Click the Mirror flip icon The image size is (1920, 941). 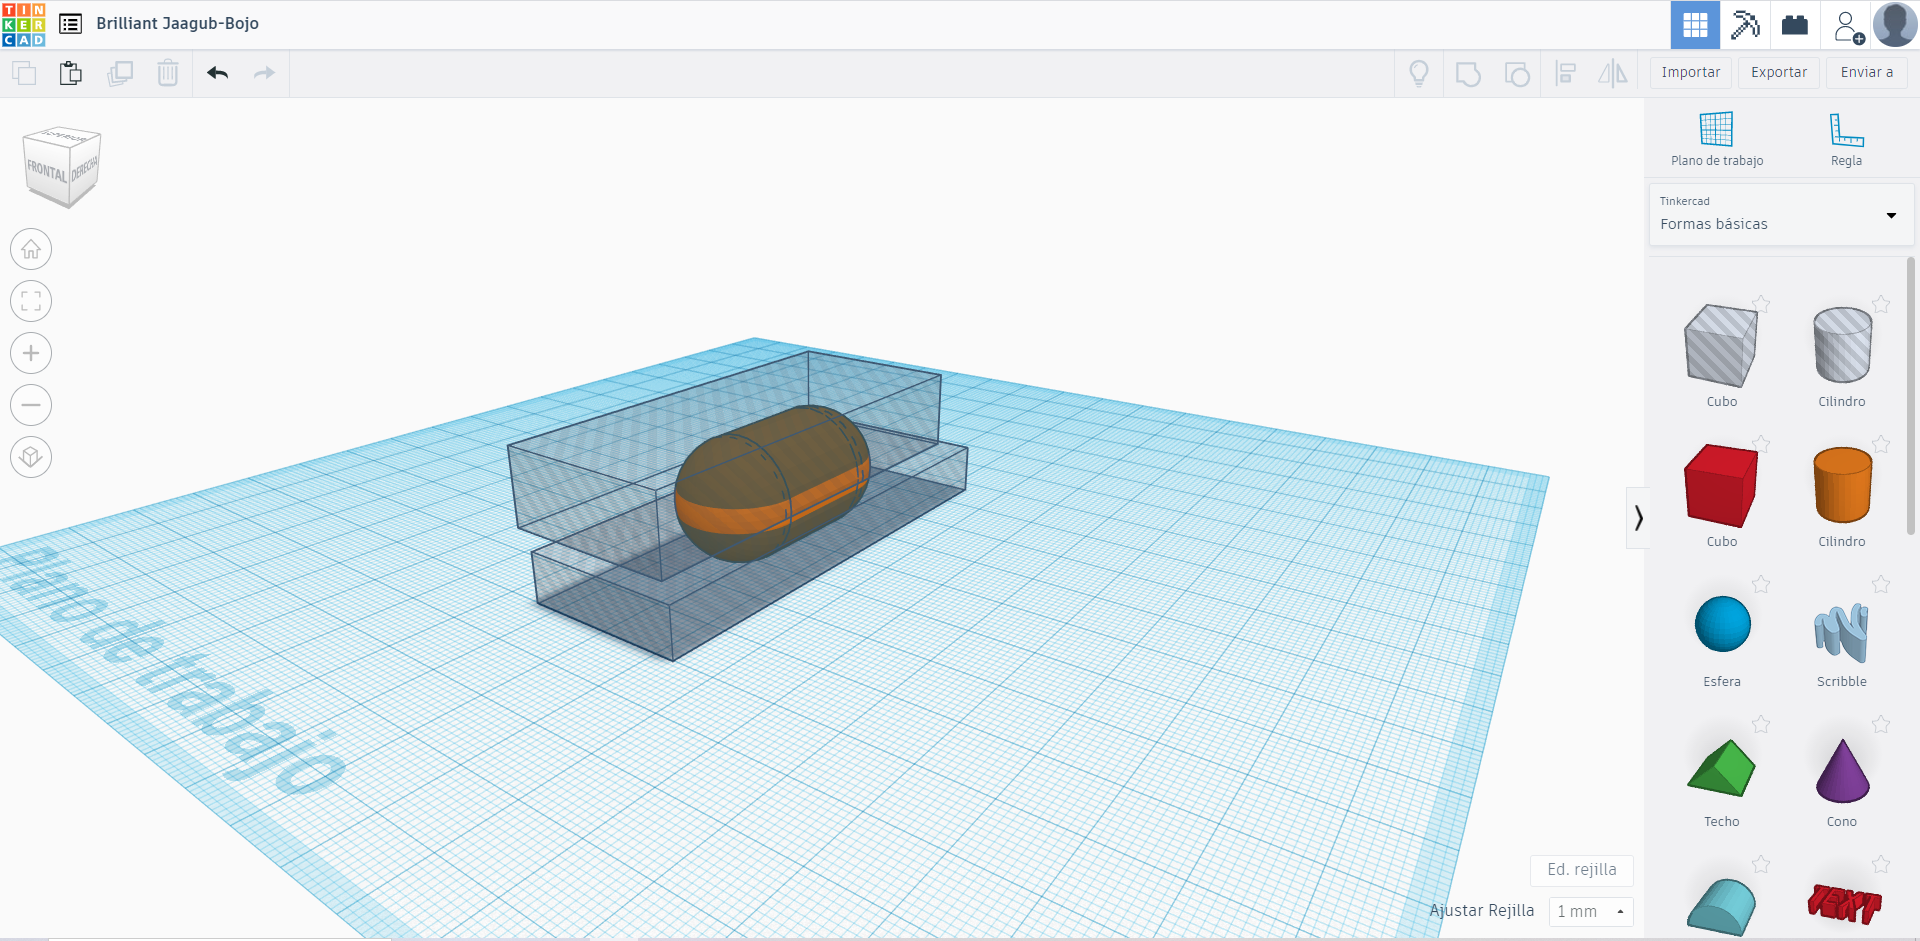[x=1613, y=73]
